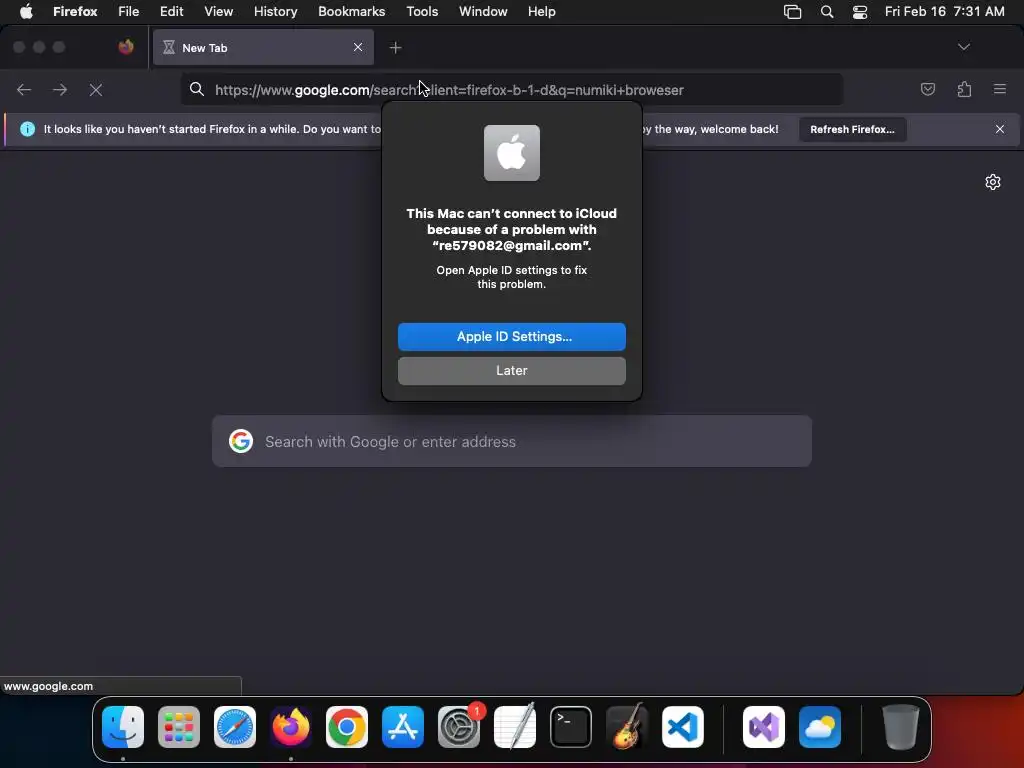Open the Bookmarks menu

[x=351, y=11]
